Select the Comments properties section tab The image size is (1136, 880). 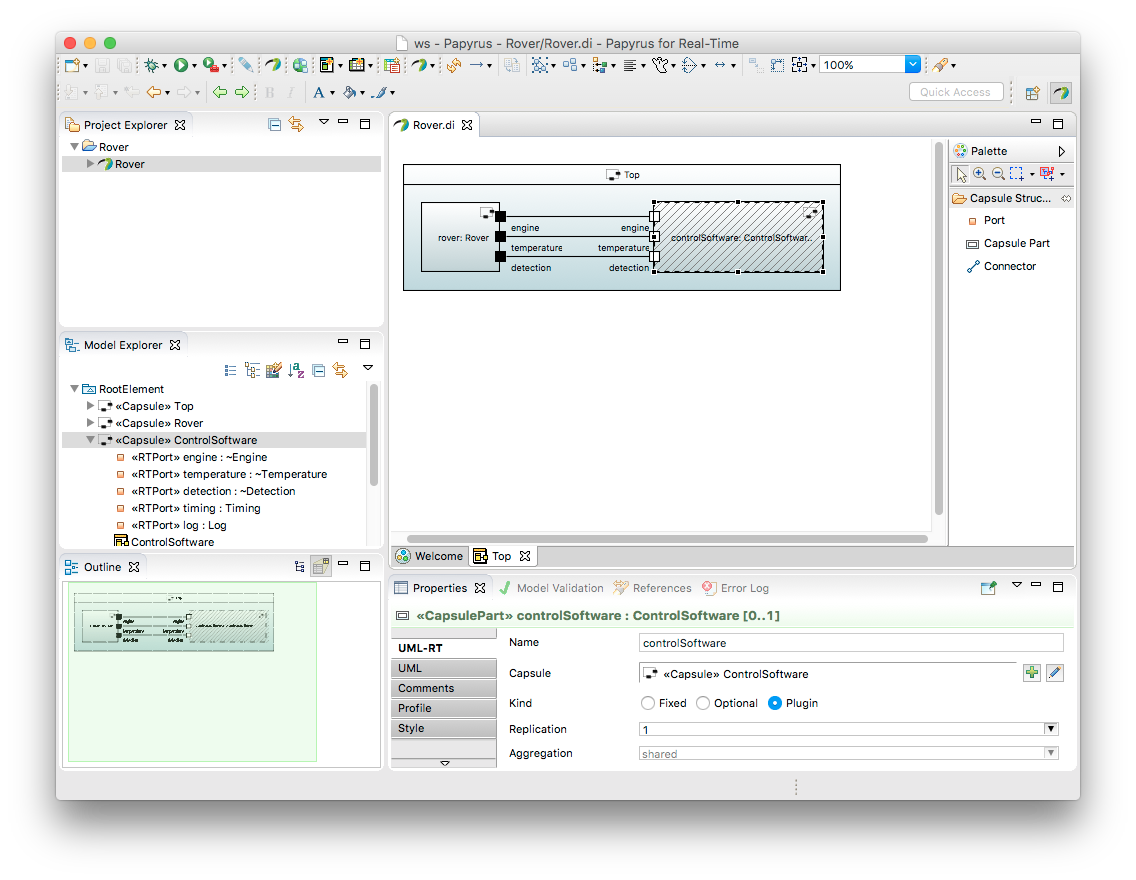(443, 688)
